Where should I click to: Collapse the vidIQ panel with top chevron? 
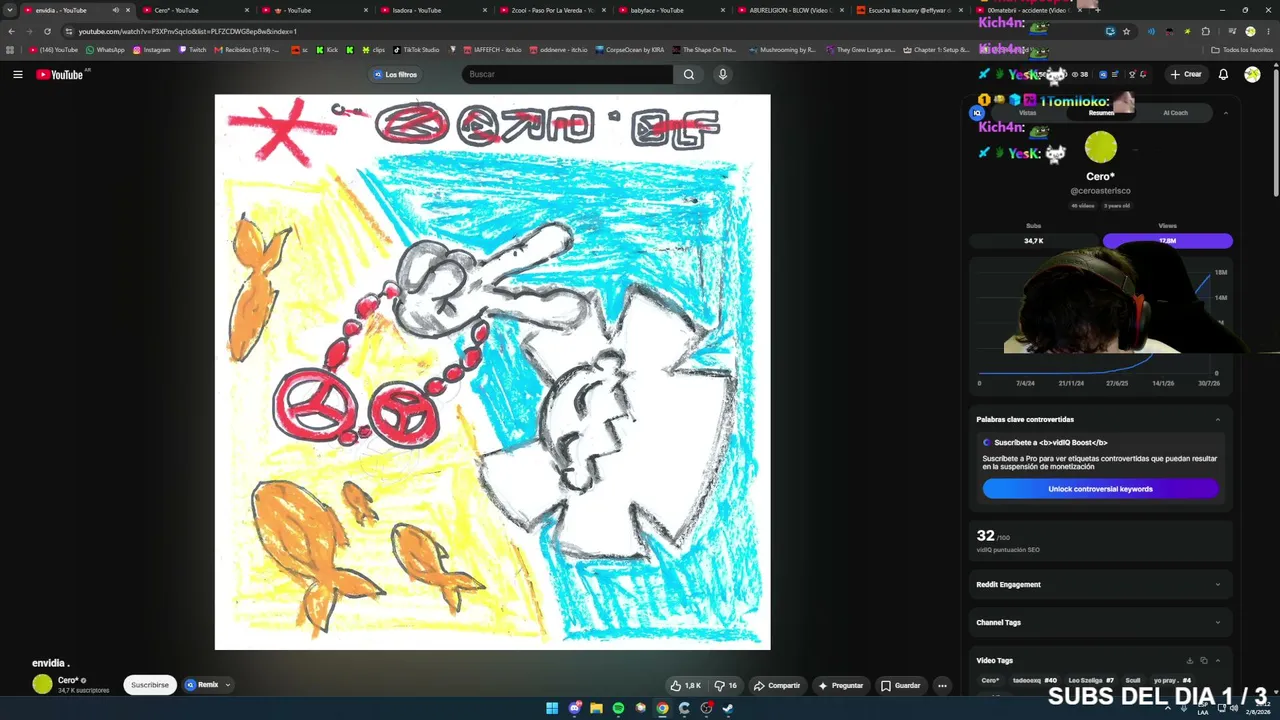pyautogui.click(x=1226, y=113)
